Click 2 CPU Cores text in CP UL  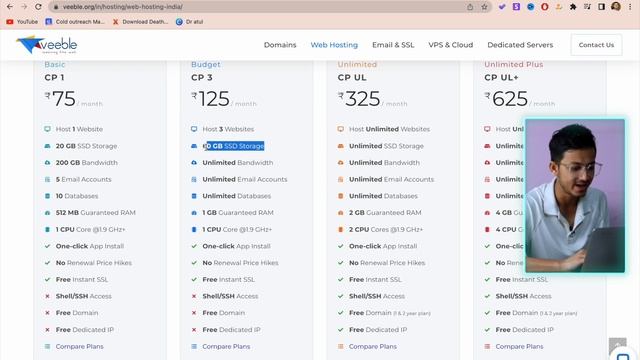point(386,229)
